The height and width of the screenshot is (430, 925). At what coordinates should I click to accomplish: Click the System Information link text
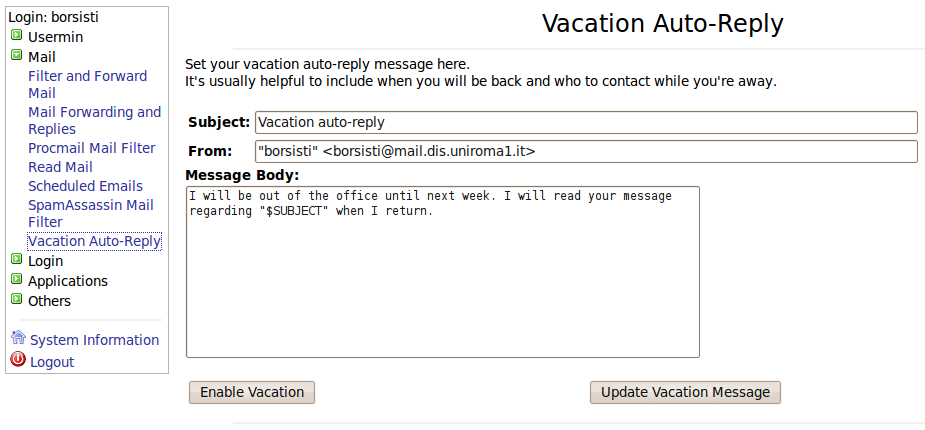94,340
